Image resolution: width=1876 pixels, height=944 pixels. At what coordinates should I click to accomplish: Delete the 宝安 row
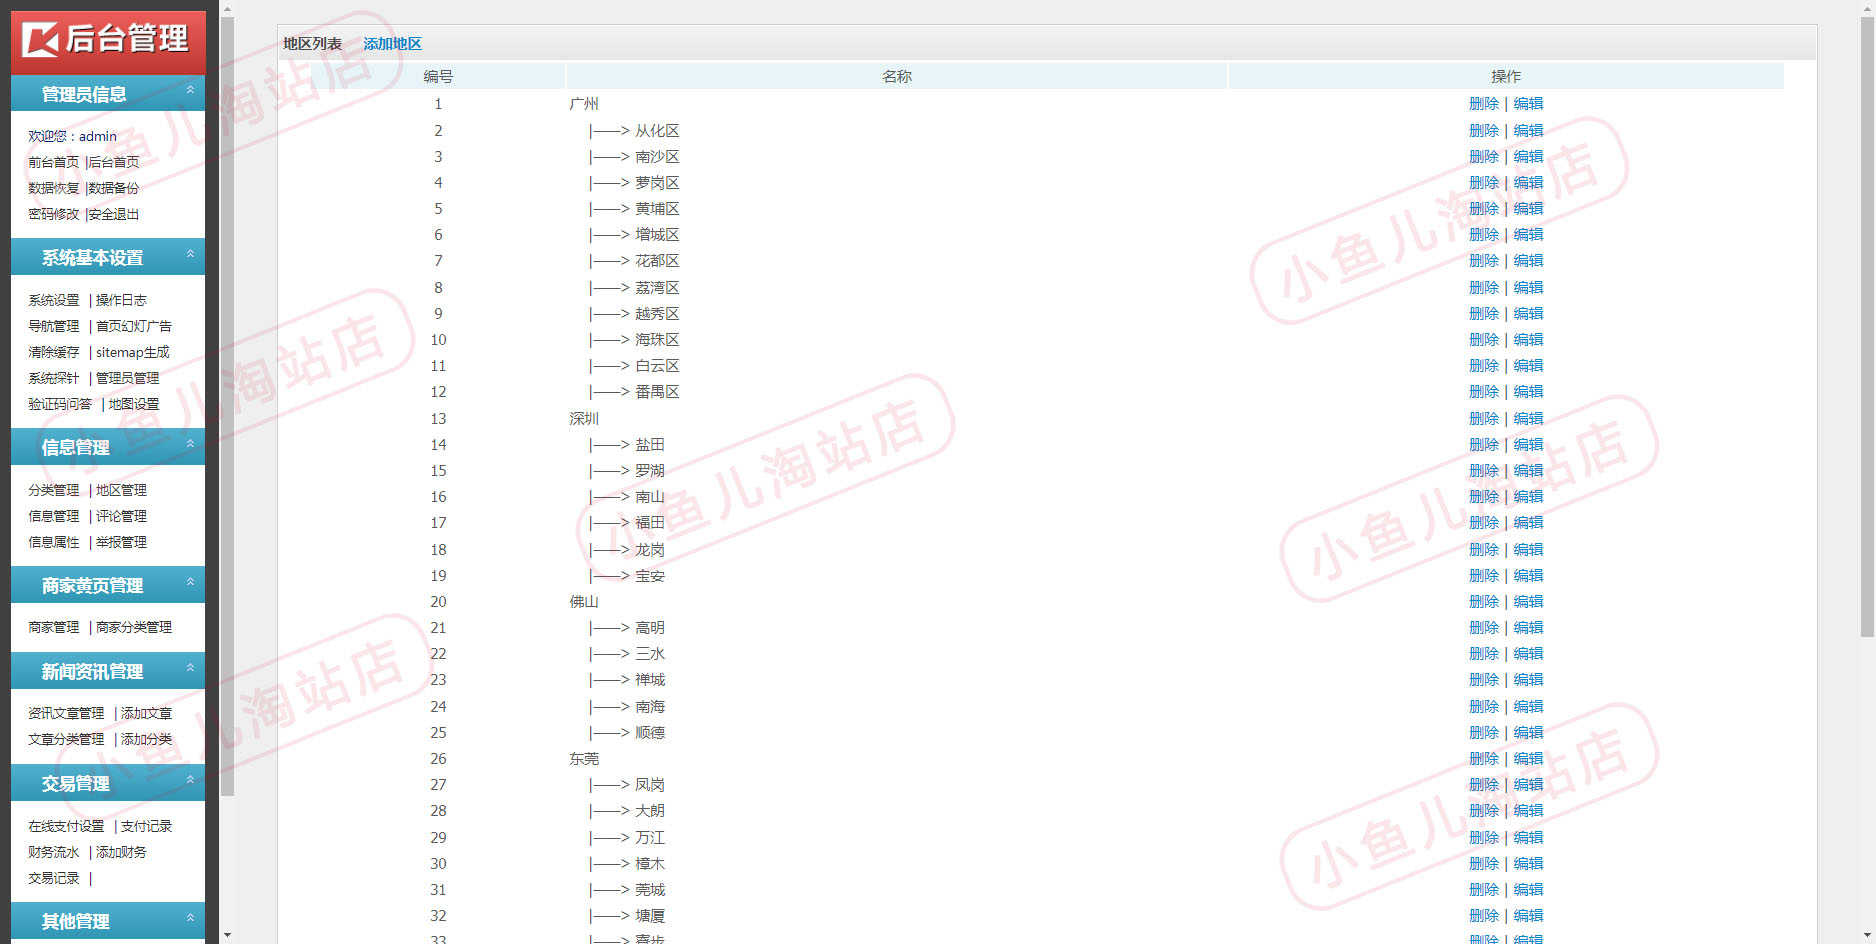pyautogui.click(x=1484, y=576)
